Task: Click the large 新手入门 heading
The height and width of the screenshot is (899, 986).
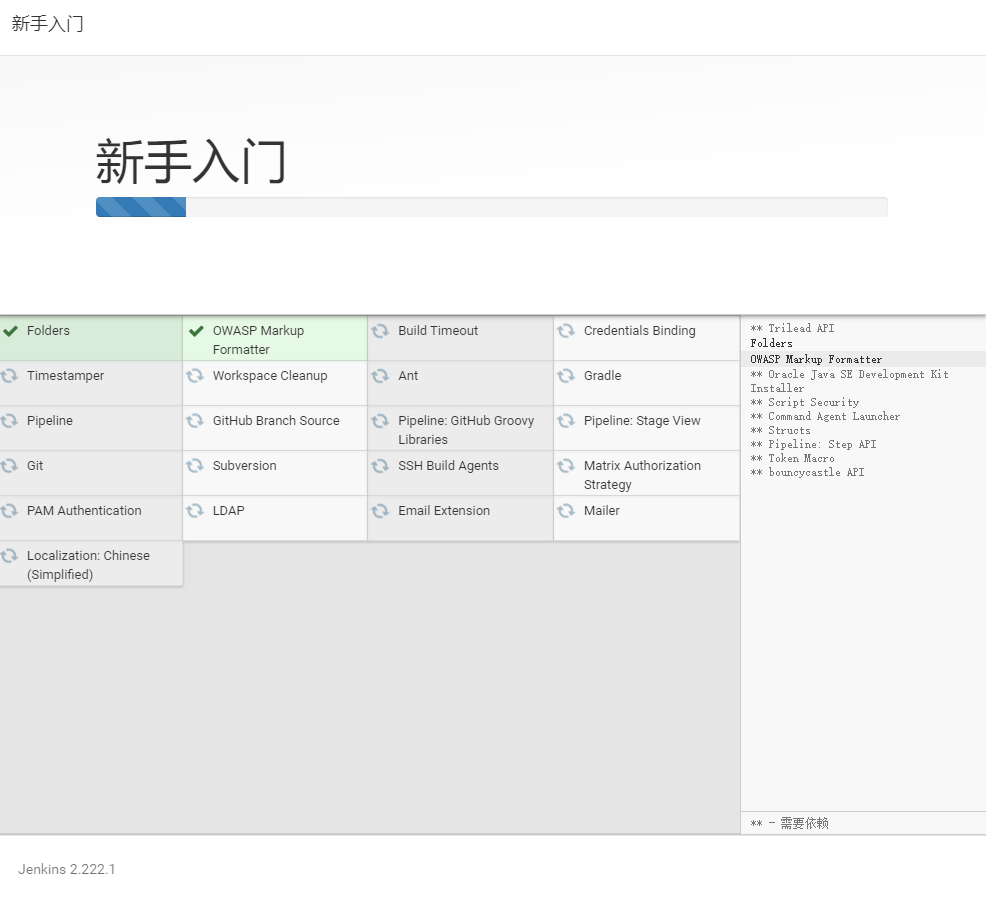Action: pos(191,162)
